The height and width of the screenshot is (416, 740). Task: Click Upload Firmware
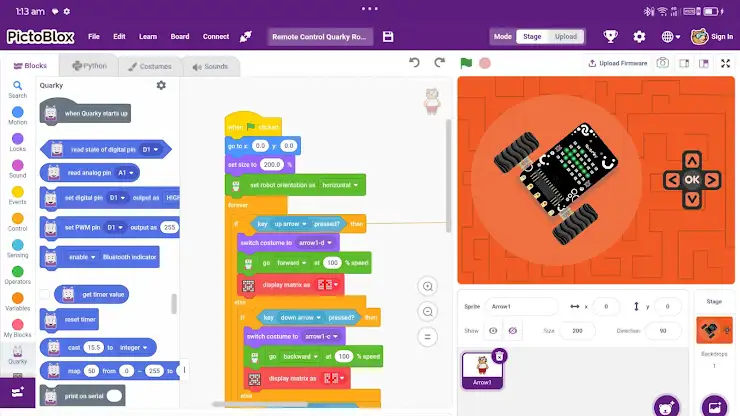tap(618, 63)
